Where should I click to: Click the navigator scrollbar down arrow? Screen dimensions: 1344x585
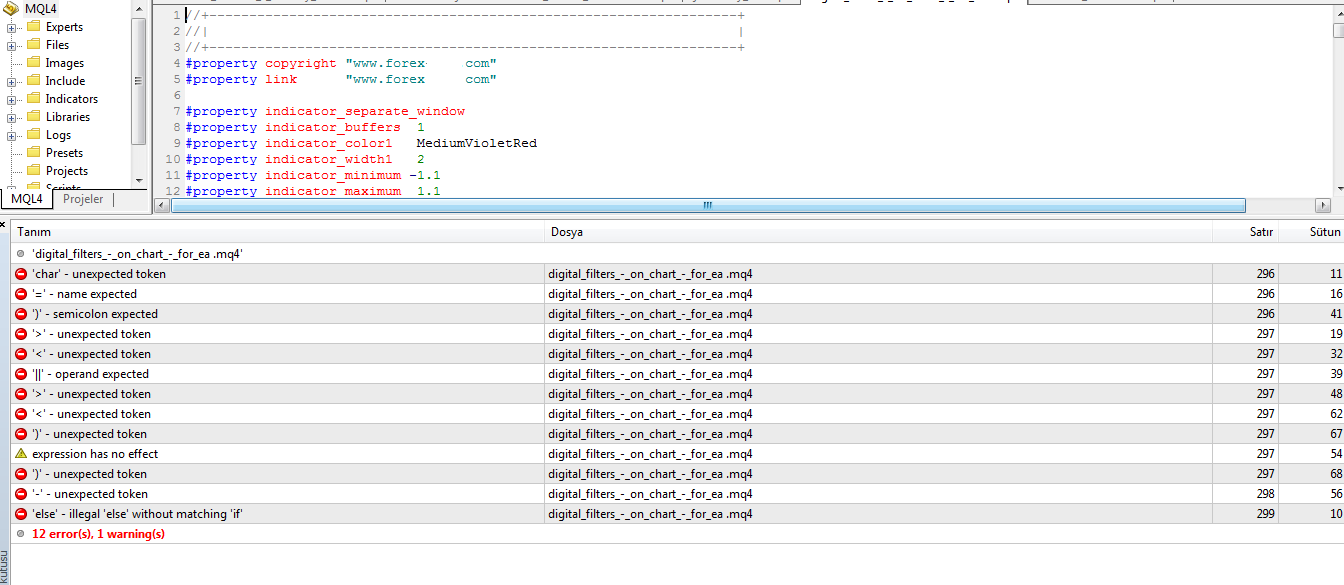(139, 179)
